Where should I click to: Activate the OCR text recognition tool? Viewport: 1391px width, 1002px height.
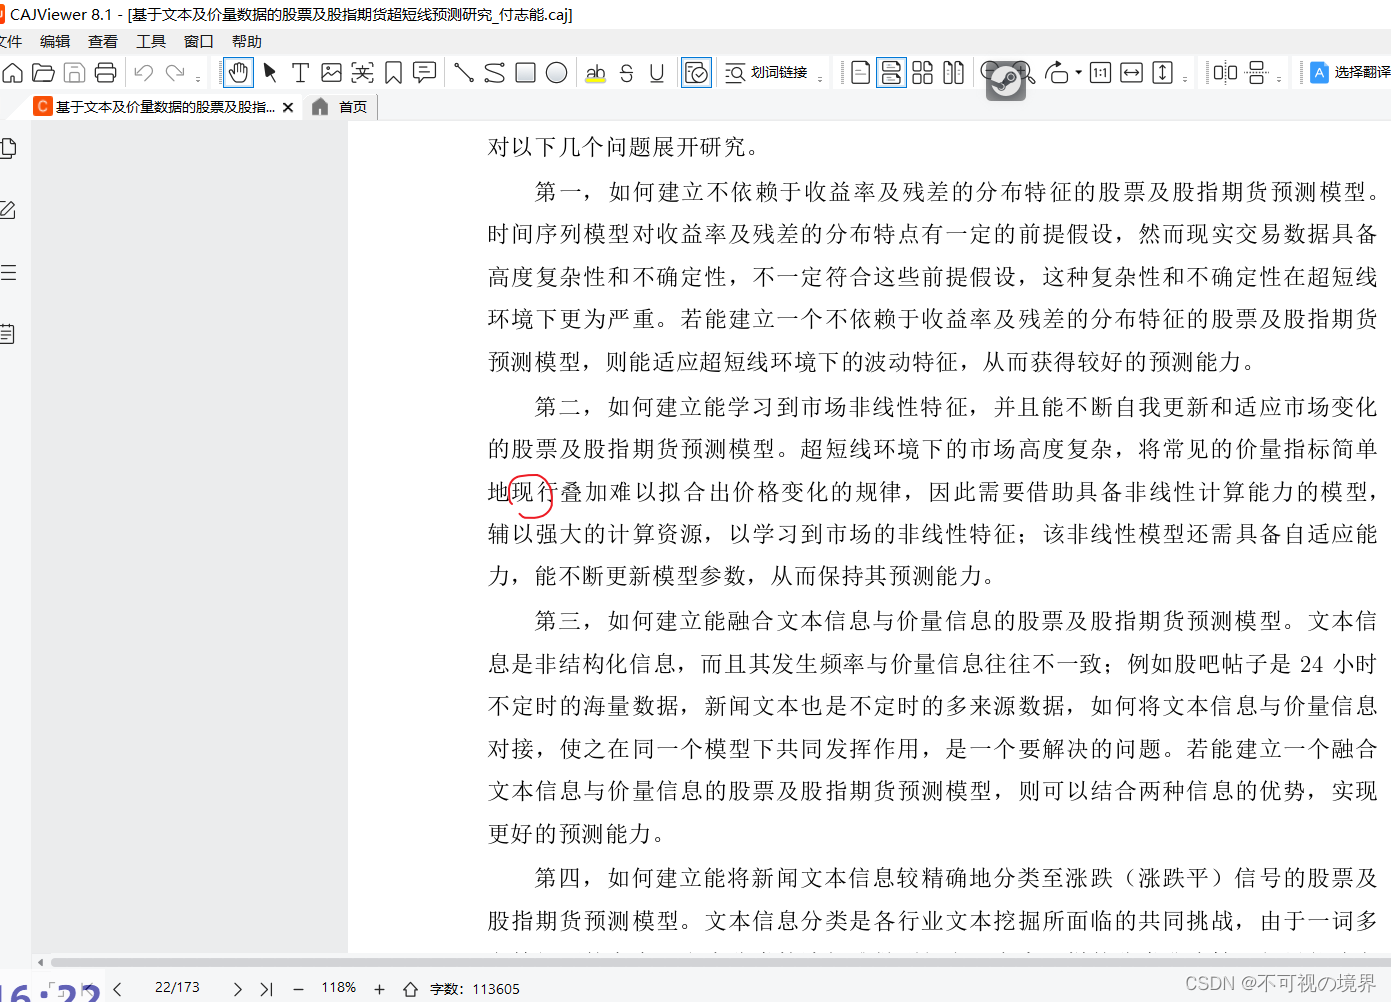(362, 73)
